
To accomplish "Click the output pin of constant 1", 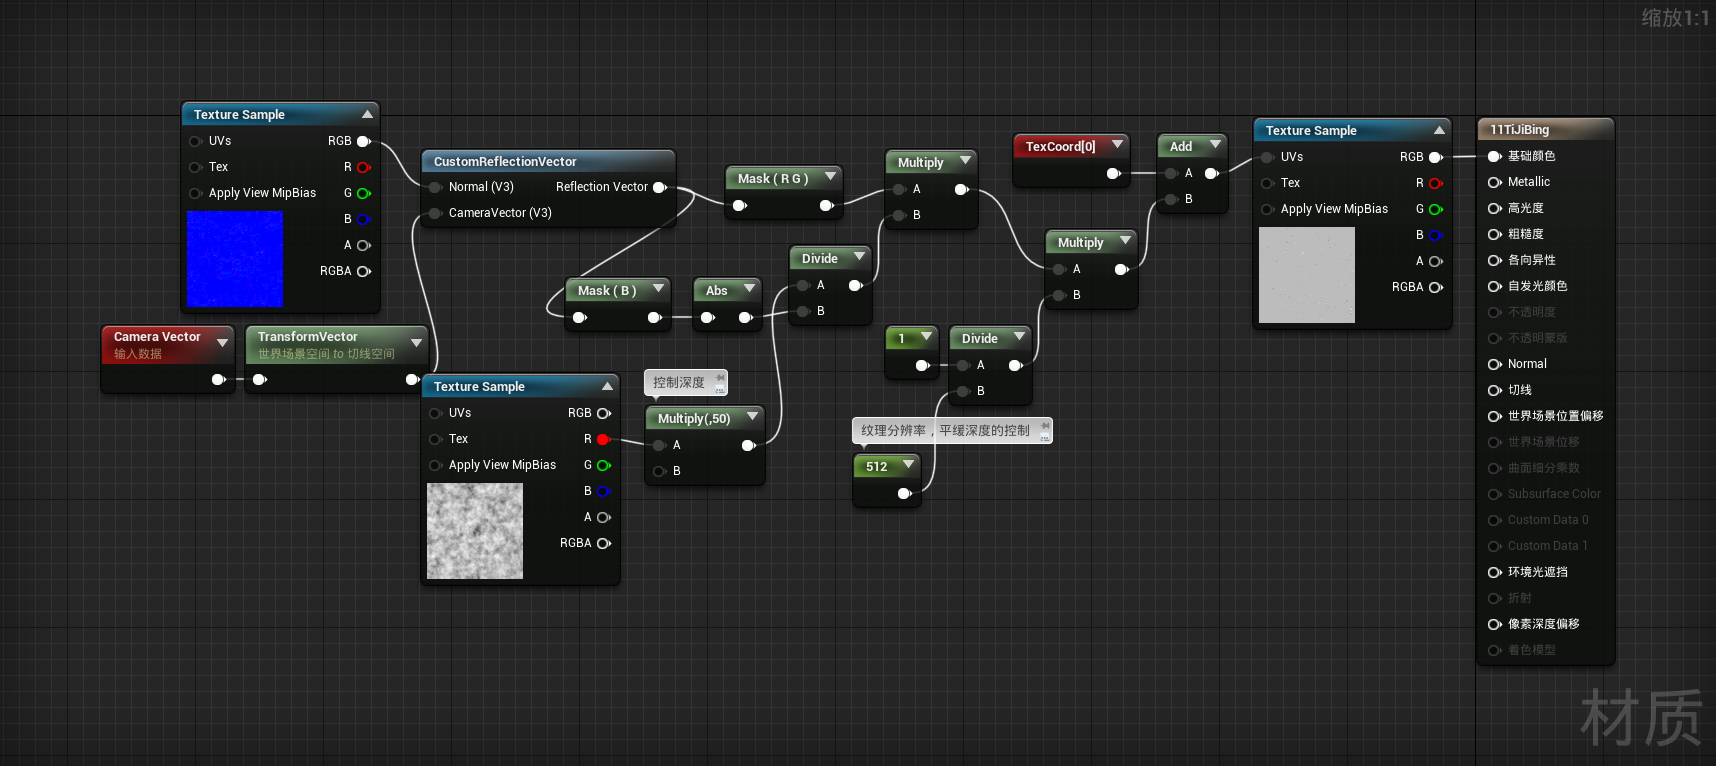I will (923, 365).
